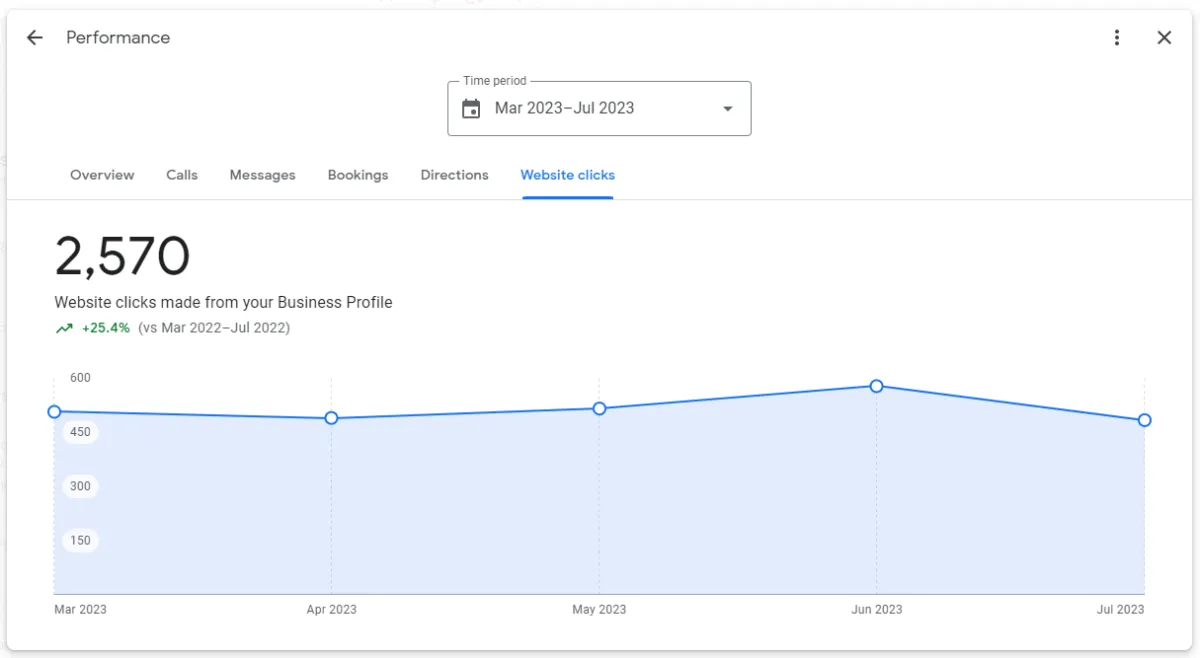
Task: Click 'Website clicks made from your Business Profile' text
Action: click(x=223, y=302)
